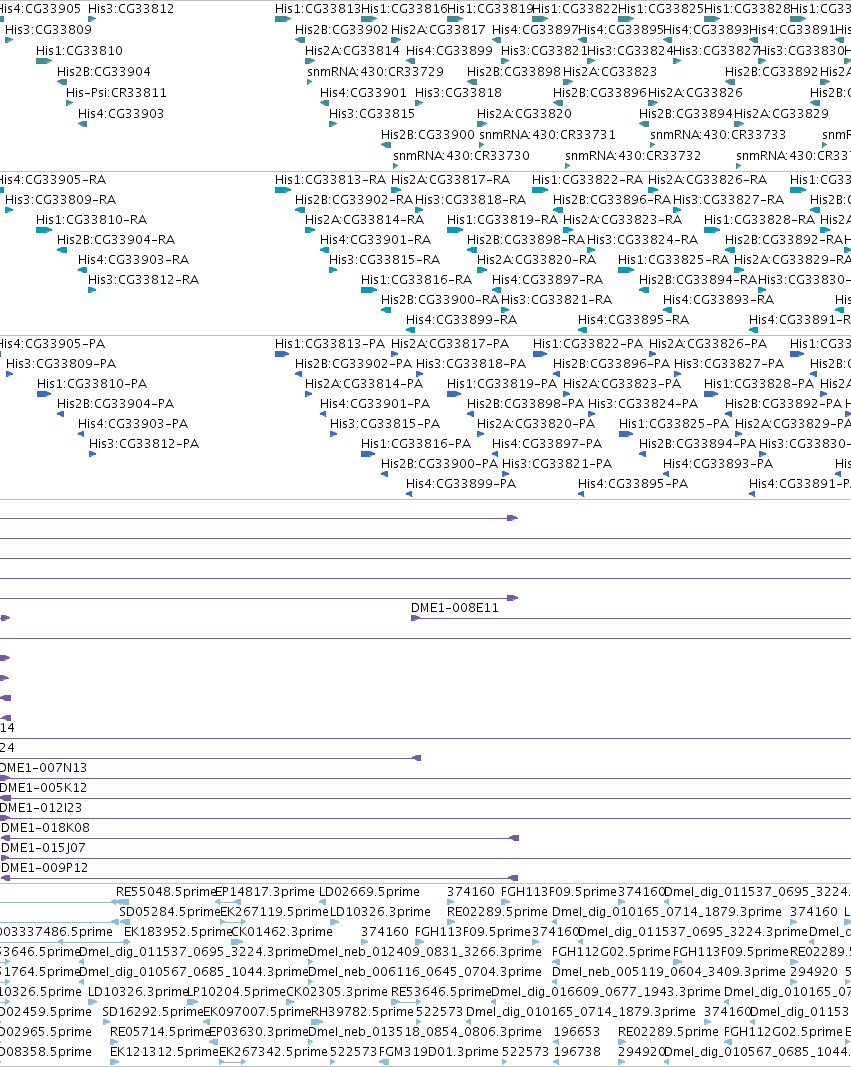Click the His1:CG33810-PA protein arrow glyph
Screen dimensions: 851x1067
pyautogui.click(x=44, y=394)
